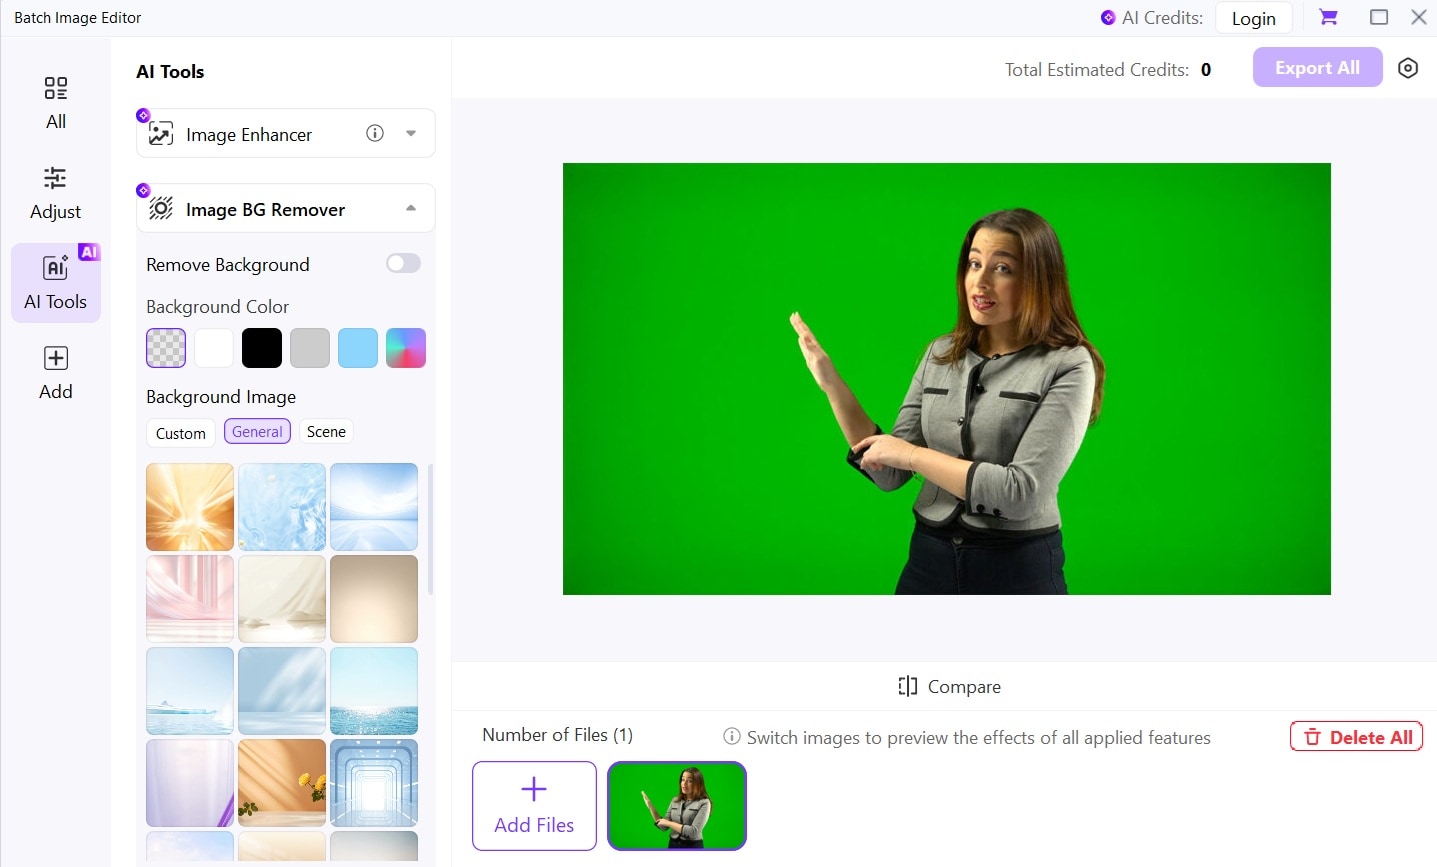Screen dimensions: 1437x867
Task: Choose the orange wall yellow flowers background
Action: click(x=282, y=783)
